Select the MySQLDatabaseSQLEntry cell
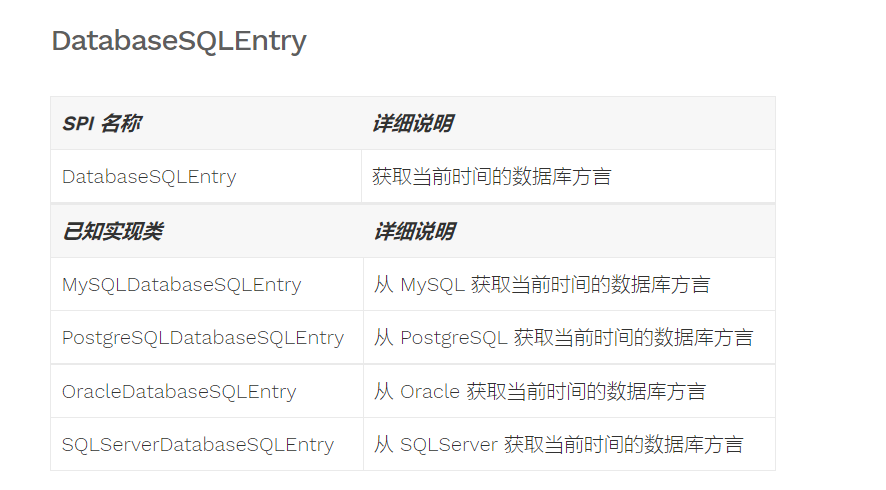Screen dimensions: 886x490 point(181,285)
